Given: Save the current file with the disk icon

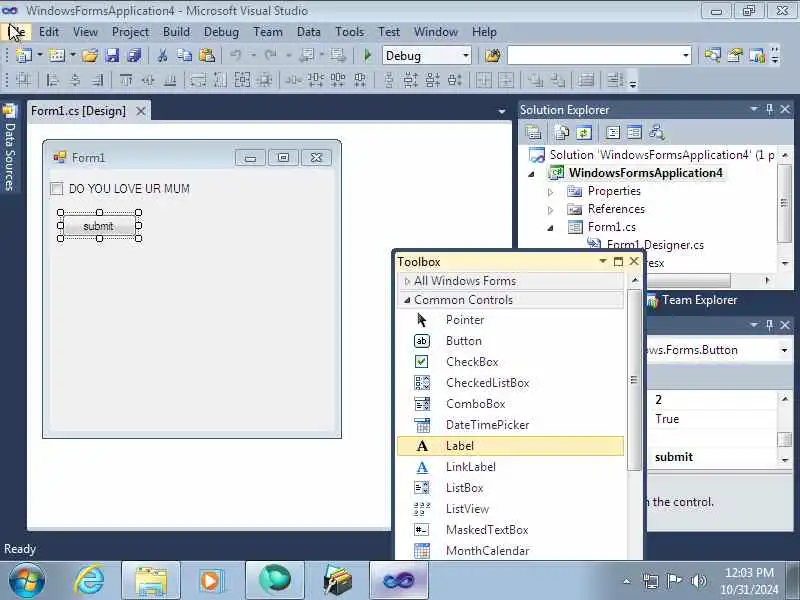Looking at the screenshot, I should click(112, 55).
